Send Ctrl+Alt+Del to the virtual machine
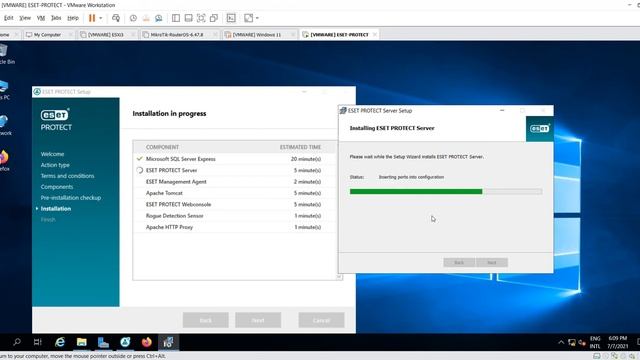The height and width of the screenshot is (360, 640). (116, 18)
